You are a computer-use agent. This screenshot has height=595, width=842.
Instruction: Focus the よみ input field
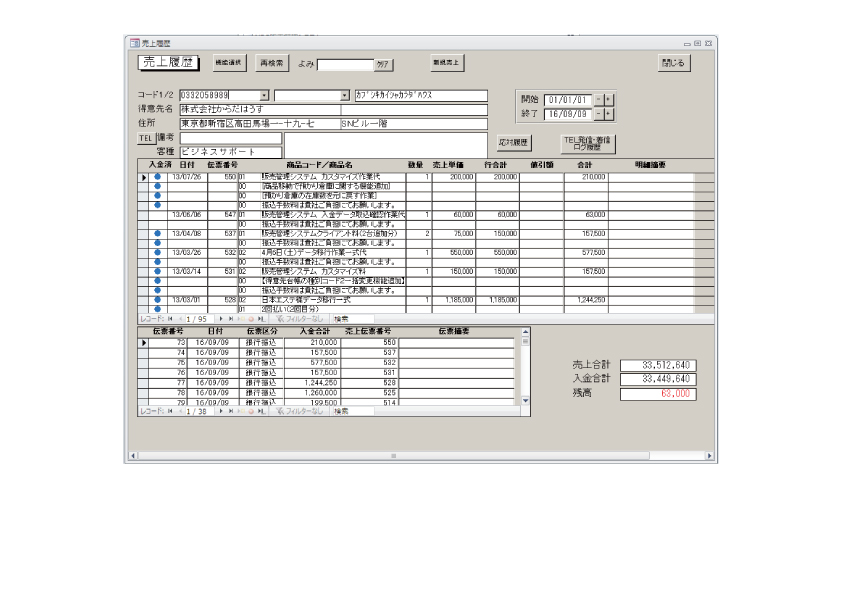345,64
